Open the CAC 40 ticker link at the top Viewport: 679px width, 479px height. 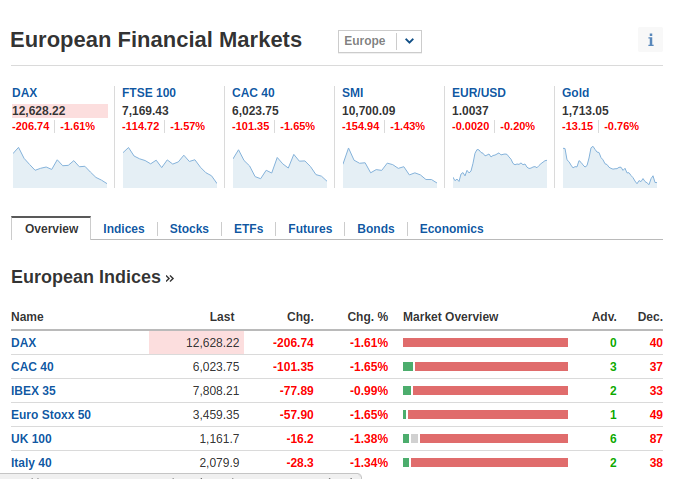coord(253,93)
